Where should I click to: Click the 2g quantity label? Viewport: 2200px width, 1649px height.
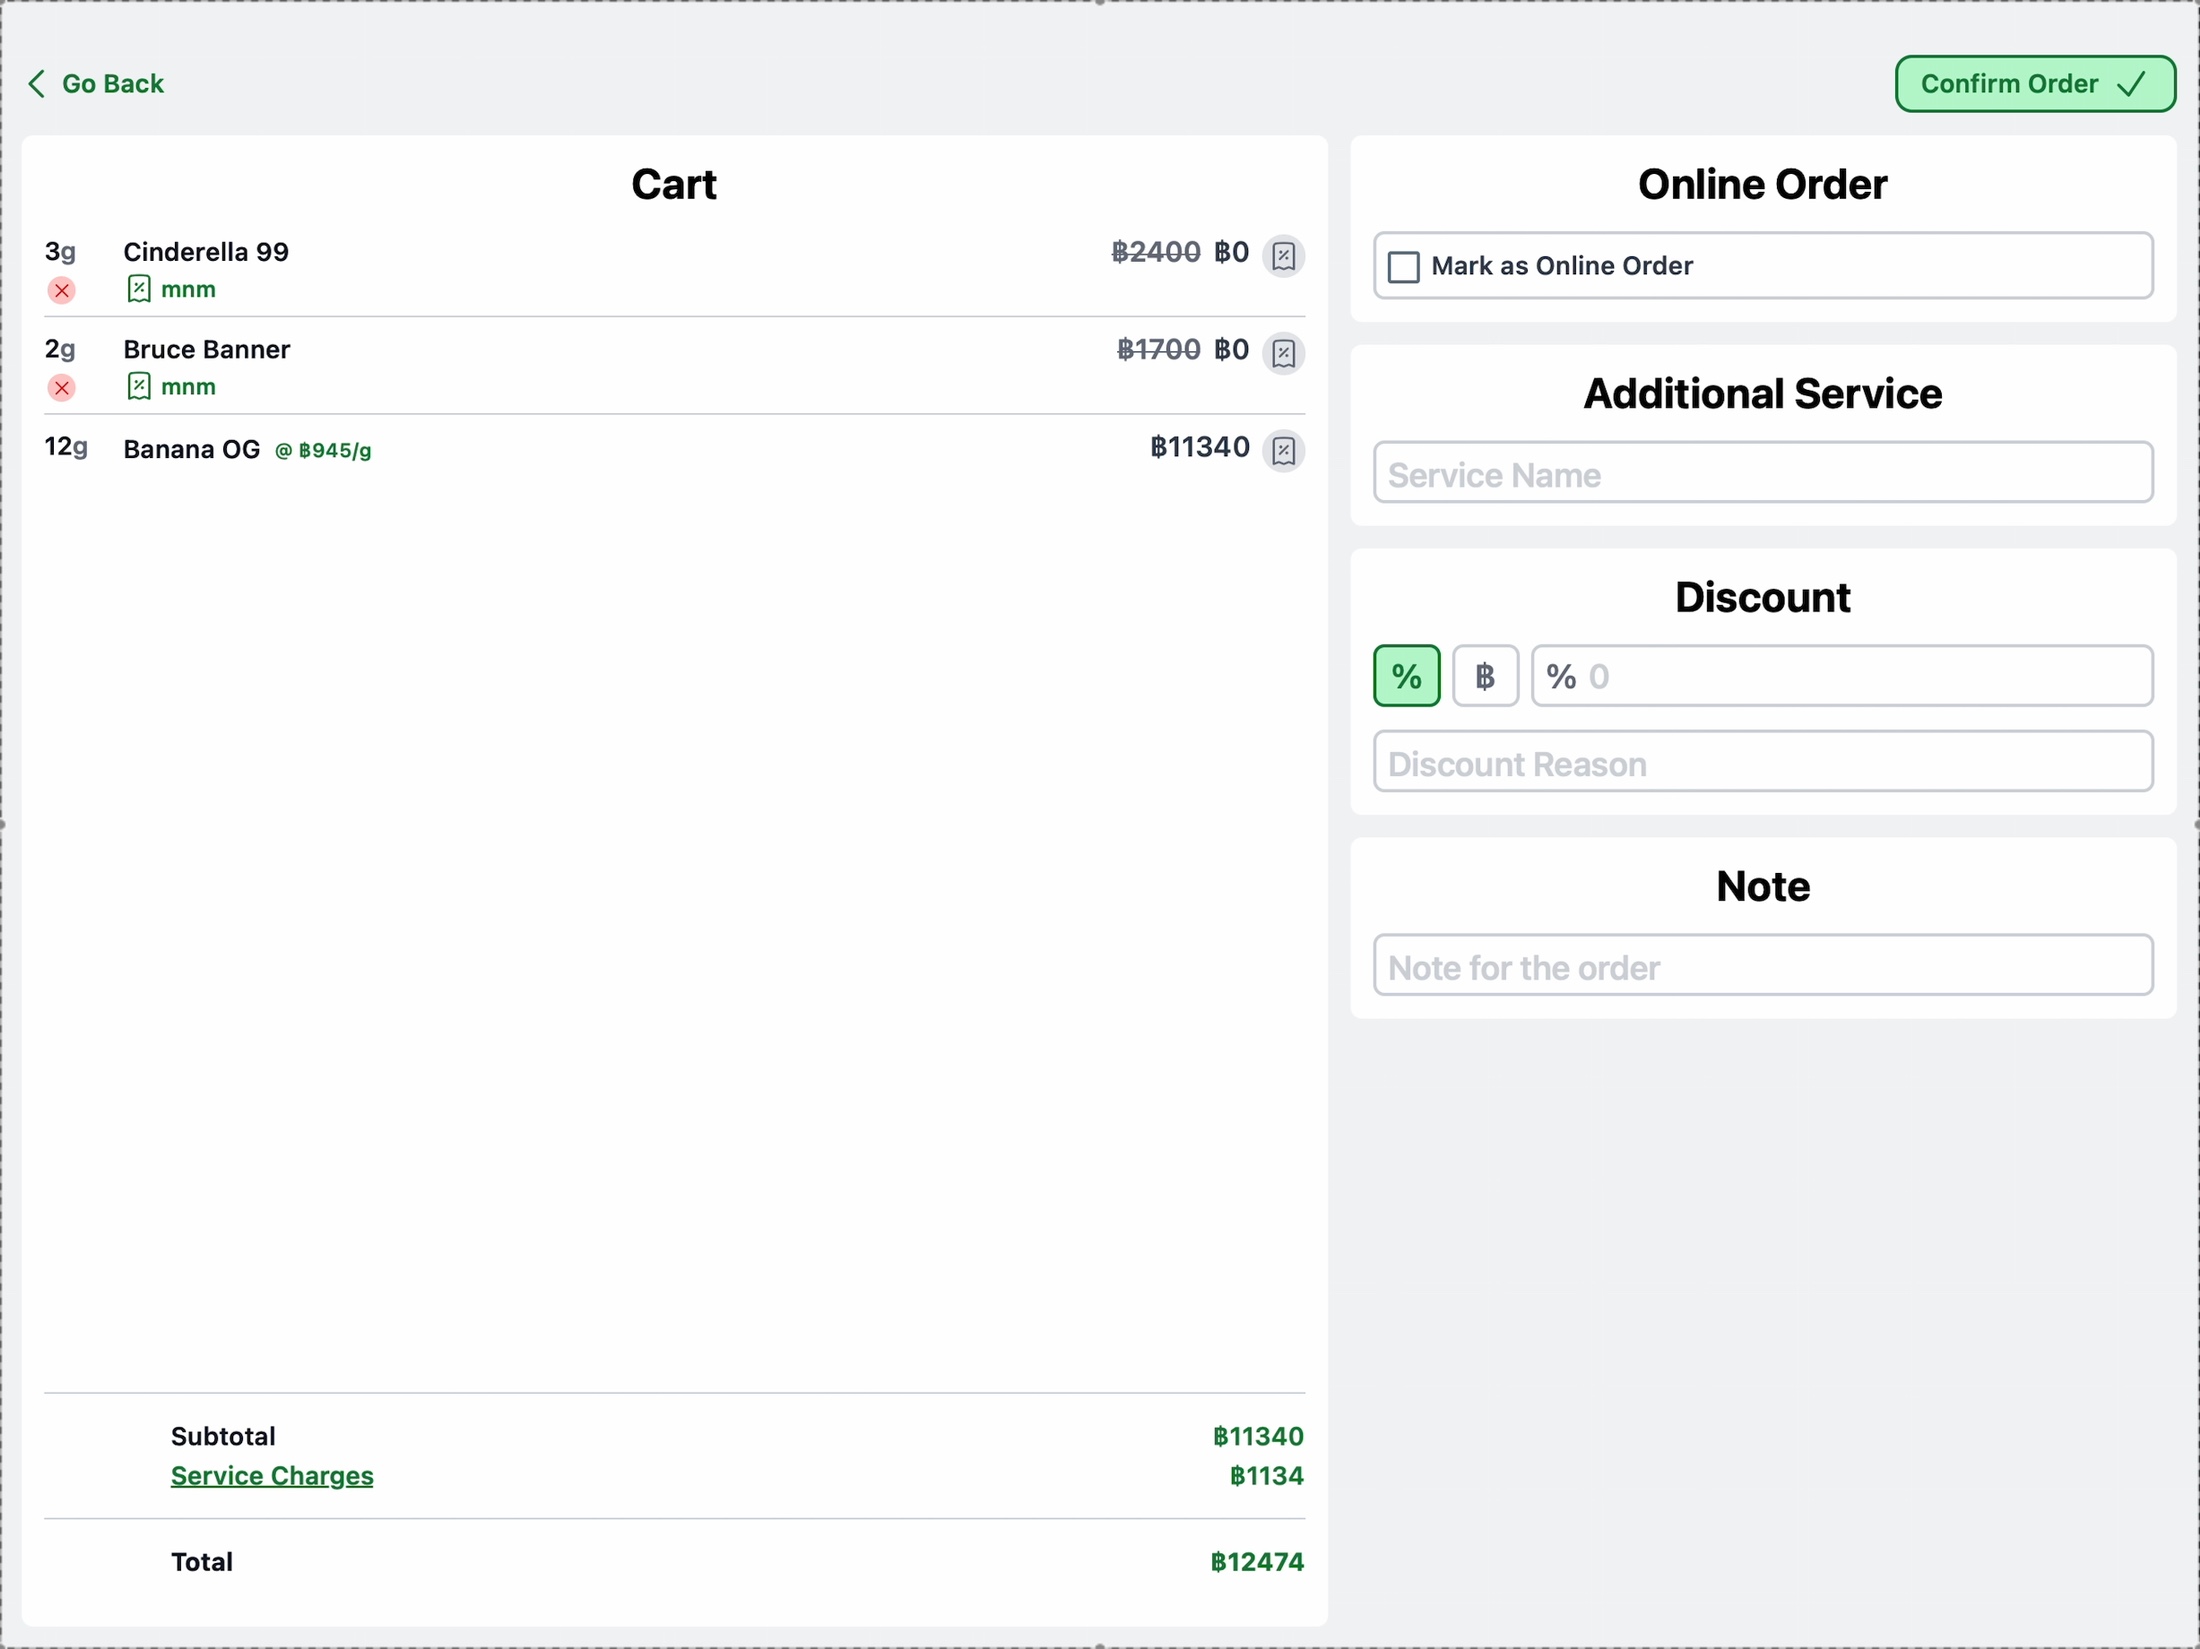(60, 349)
